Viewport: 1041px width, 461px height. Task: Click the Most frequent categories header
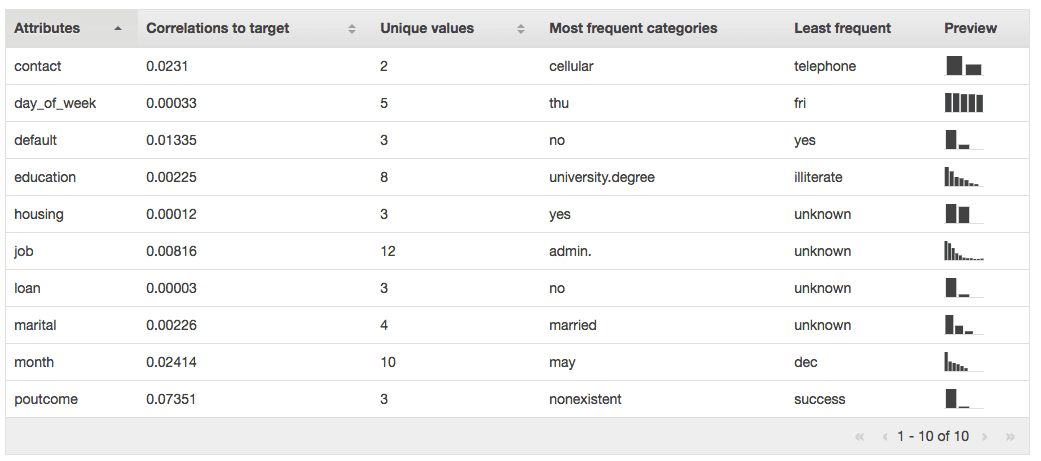click(633, 29)
